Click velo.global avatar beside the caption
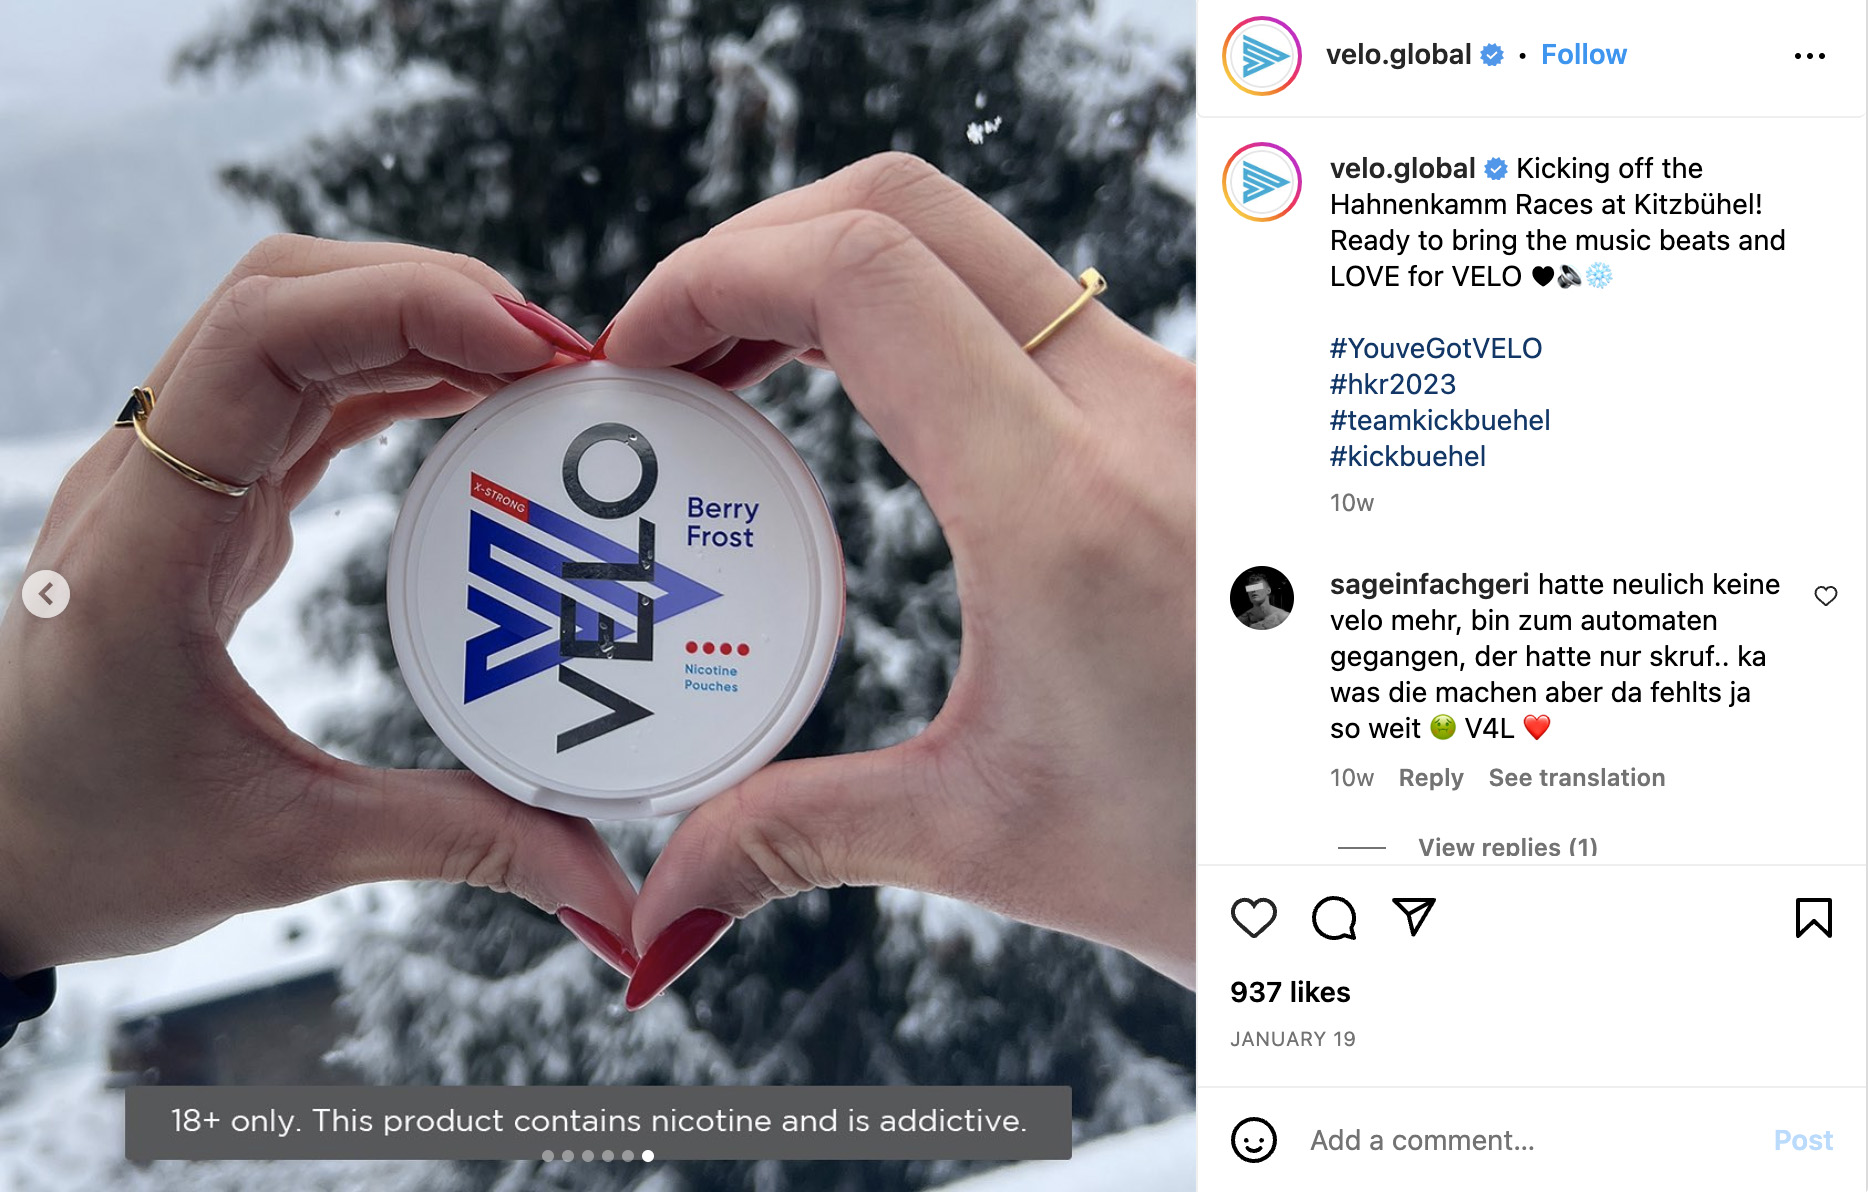 (1262, 182)
